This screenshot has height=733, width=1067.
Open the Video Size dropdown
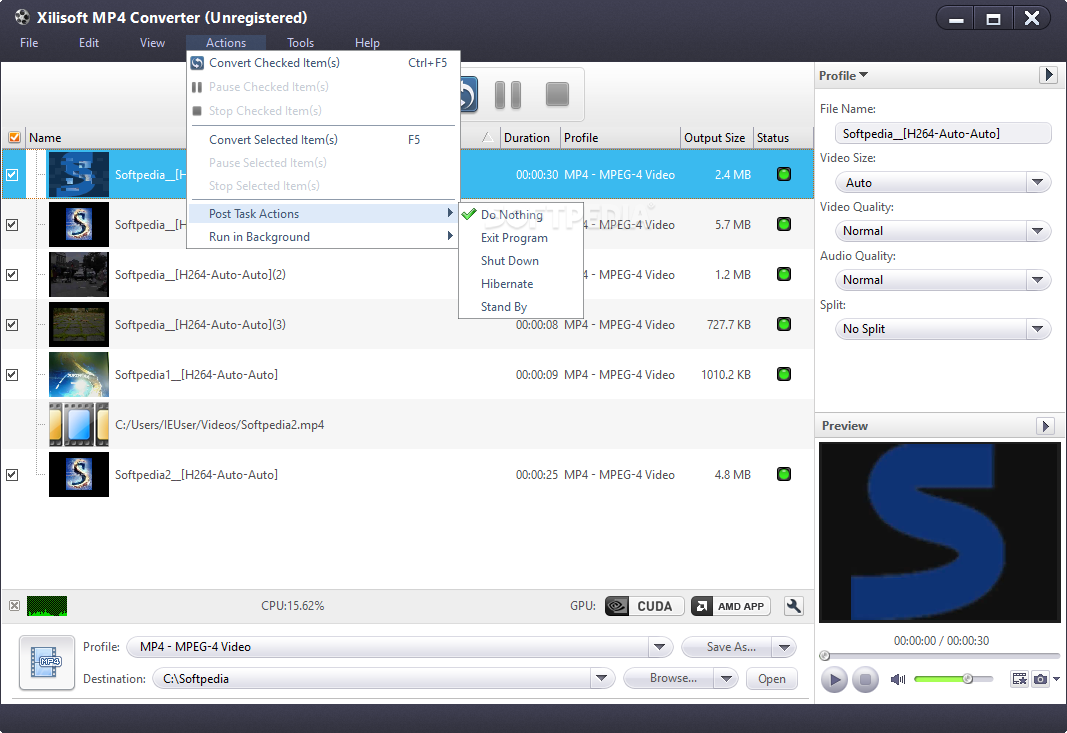1037,182
